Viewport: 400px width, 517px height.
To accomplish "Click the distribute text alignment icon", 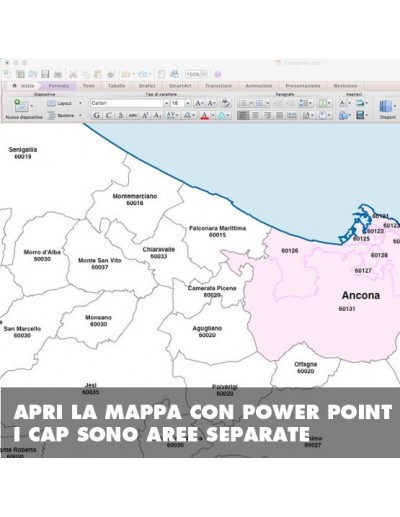I will coord(292,115).
